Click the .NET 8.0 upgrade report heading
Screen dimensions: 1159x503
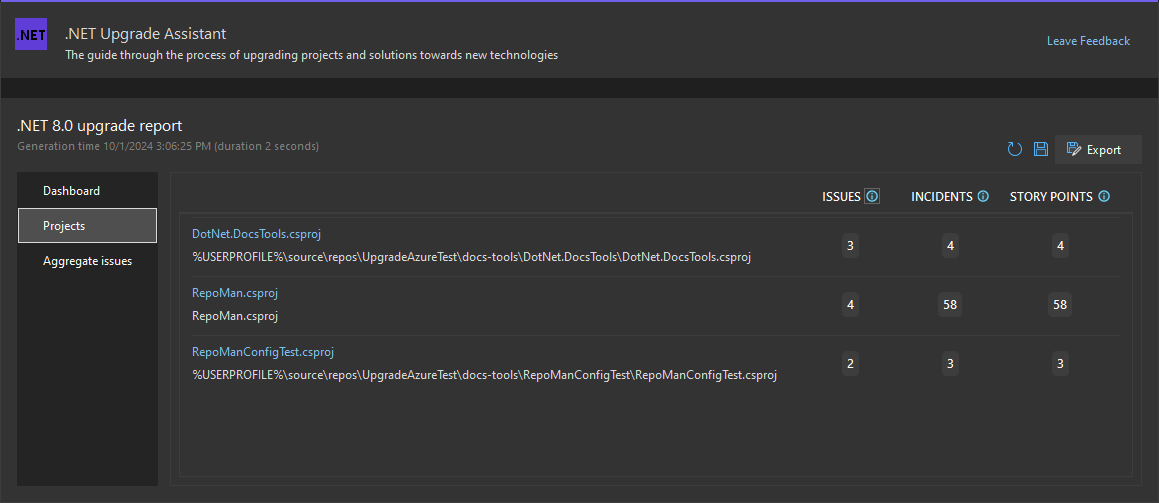(x=99, y=126)
